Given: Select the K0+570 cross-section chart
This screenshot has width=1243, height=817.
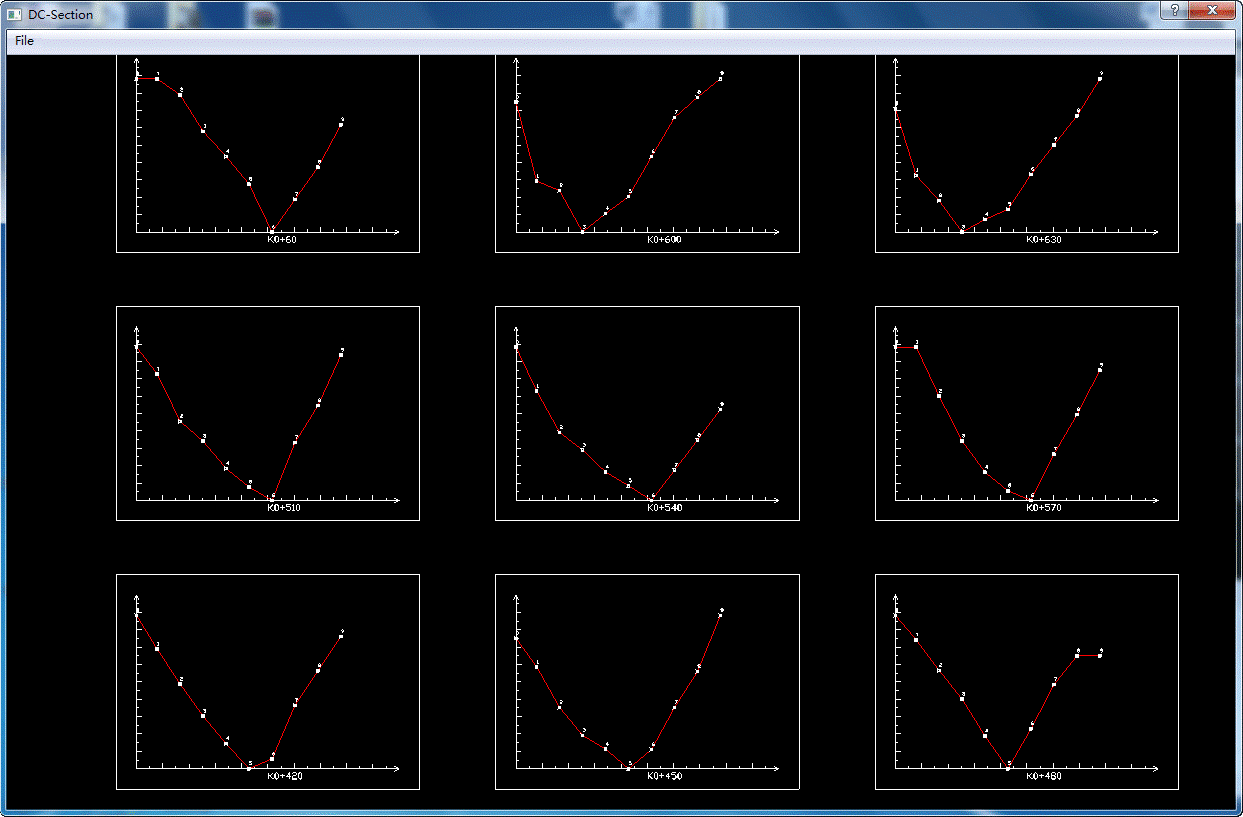Looking at the screenshot, I should pyautogui.click(x=1026, y=413).
